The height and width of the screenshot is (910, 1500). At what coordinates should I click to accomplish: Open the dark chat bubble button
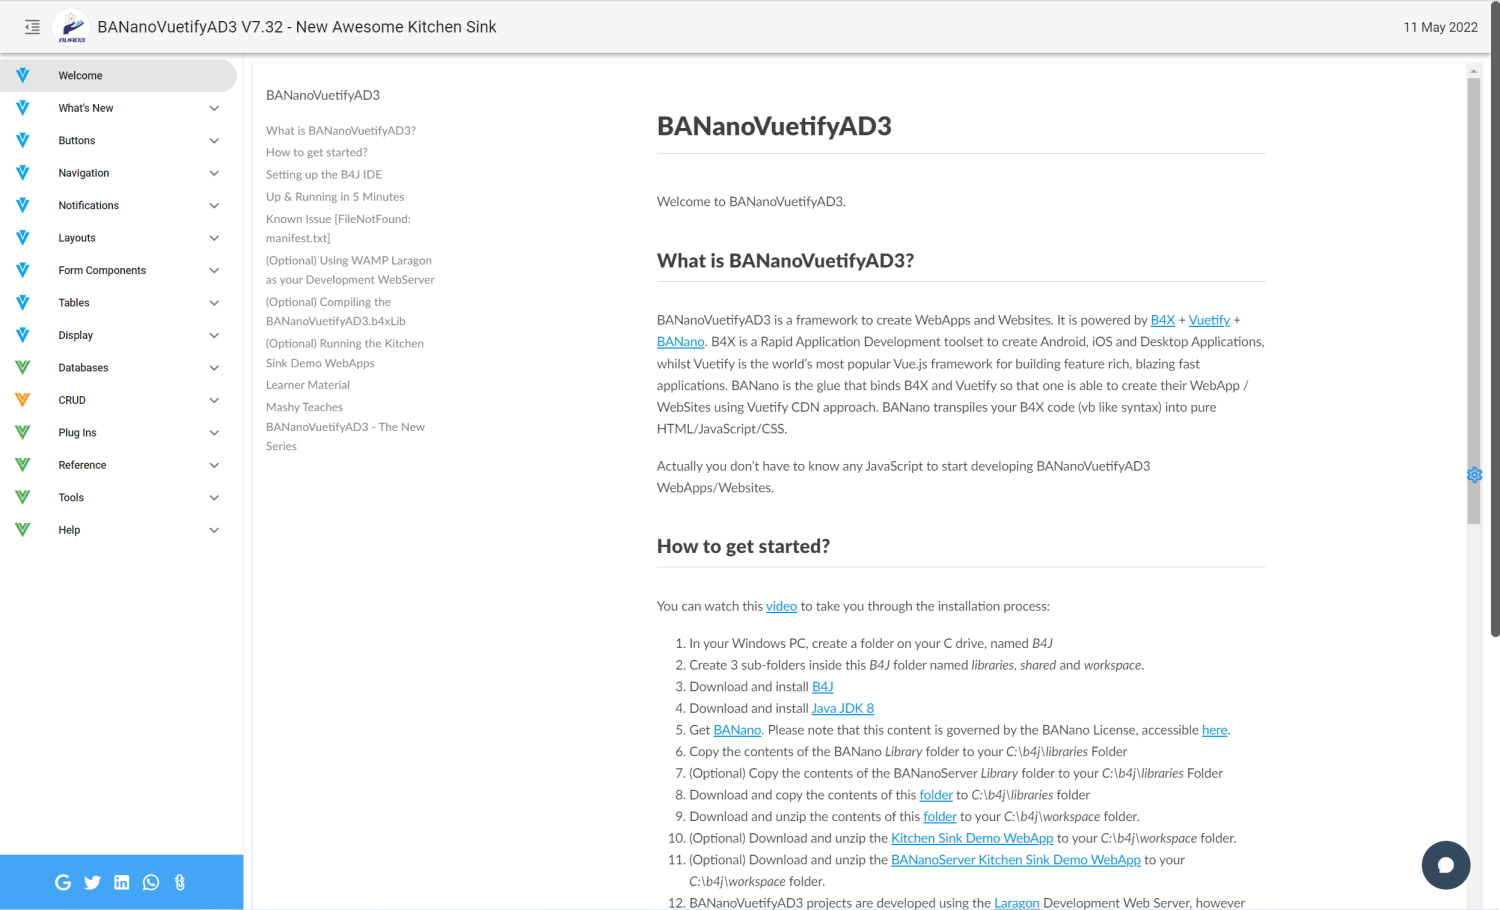(1445, 865)
